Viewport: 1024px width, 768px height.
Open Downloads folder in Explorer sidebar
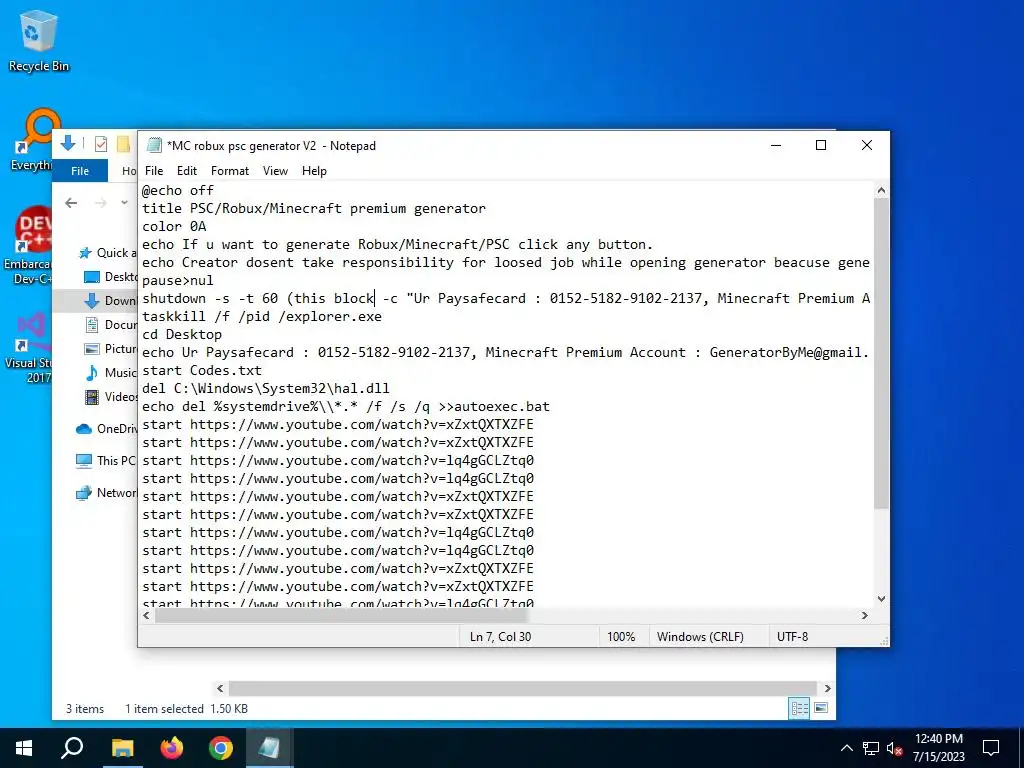pyautogui.click(x=111, y=300)
